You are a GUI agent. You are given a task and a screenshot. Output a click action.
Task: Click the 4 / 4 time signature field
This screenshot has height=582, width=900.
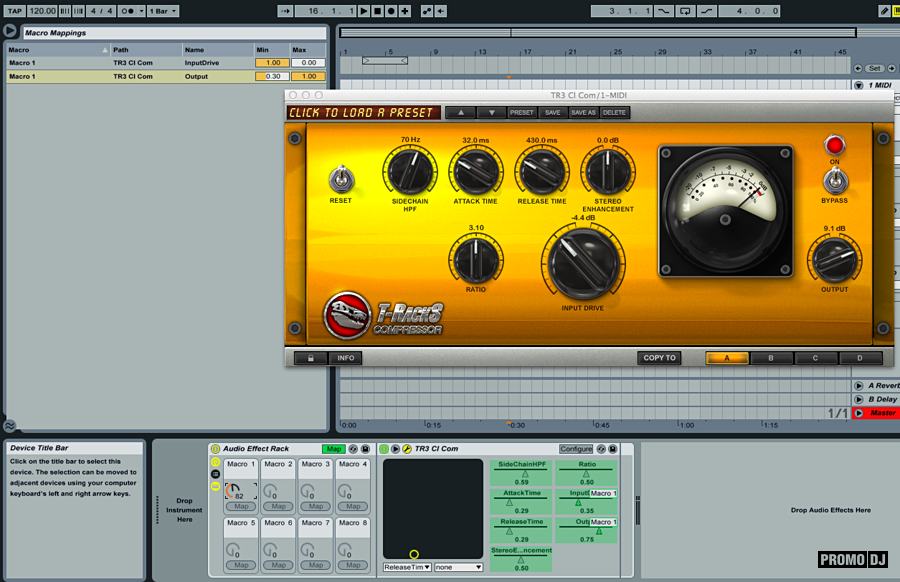pyautogui.click(x=102, y=11)
